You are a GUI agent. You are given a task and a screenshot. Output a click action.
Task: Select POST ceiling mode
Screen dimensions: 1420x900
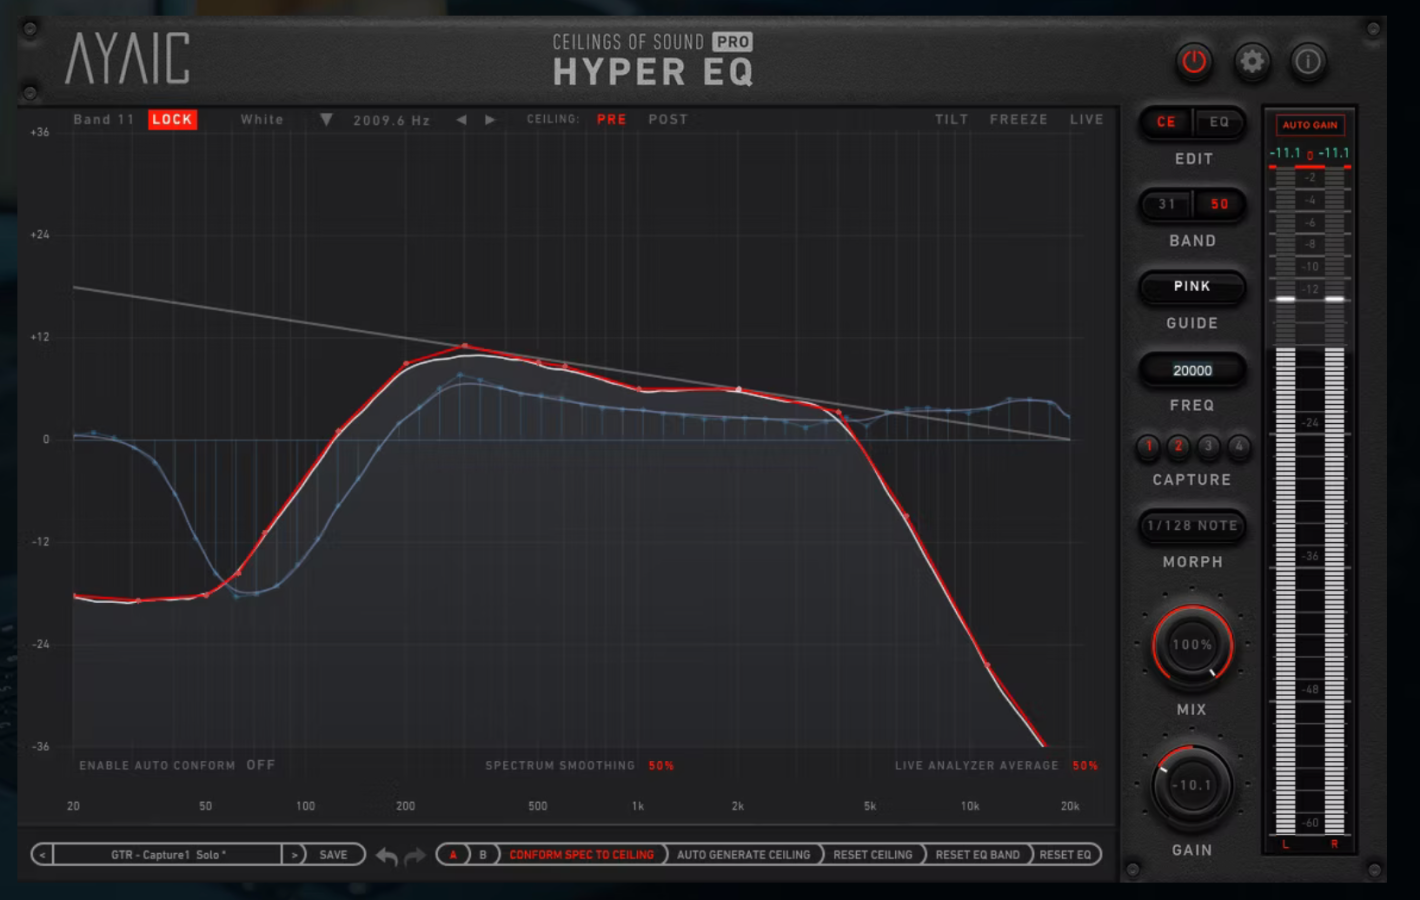click(668, 119)
